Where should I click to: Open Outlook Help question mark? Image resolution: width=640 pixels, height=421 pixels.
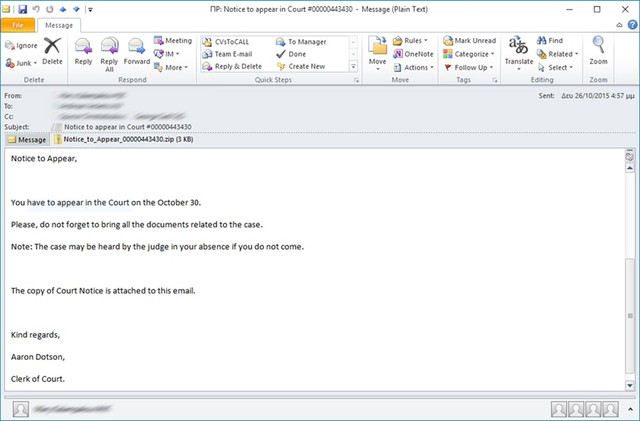pos(632,25)
